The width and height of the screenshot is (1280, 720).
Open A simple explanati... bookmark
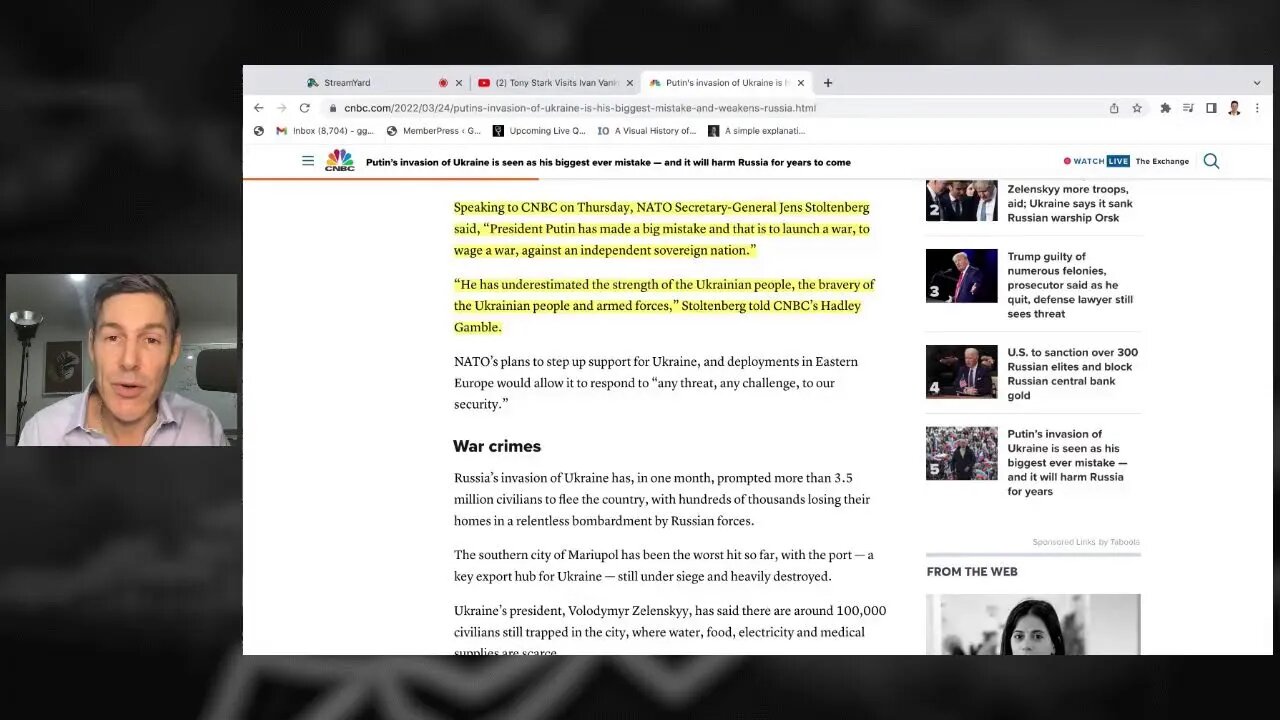(x=756, y=131)
